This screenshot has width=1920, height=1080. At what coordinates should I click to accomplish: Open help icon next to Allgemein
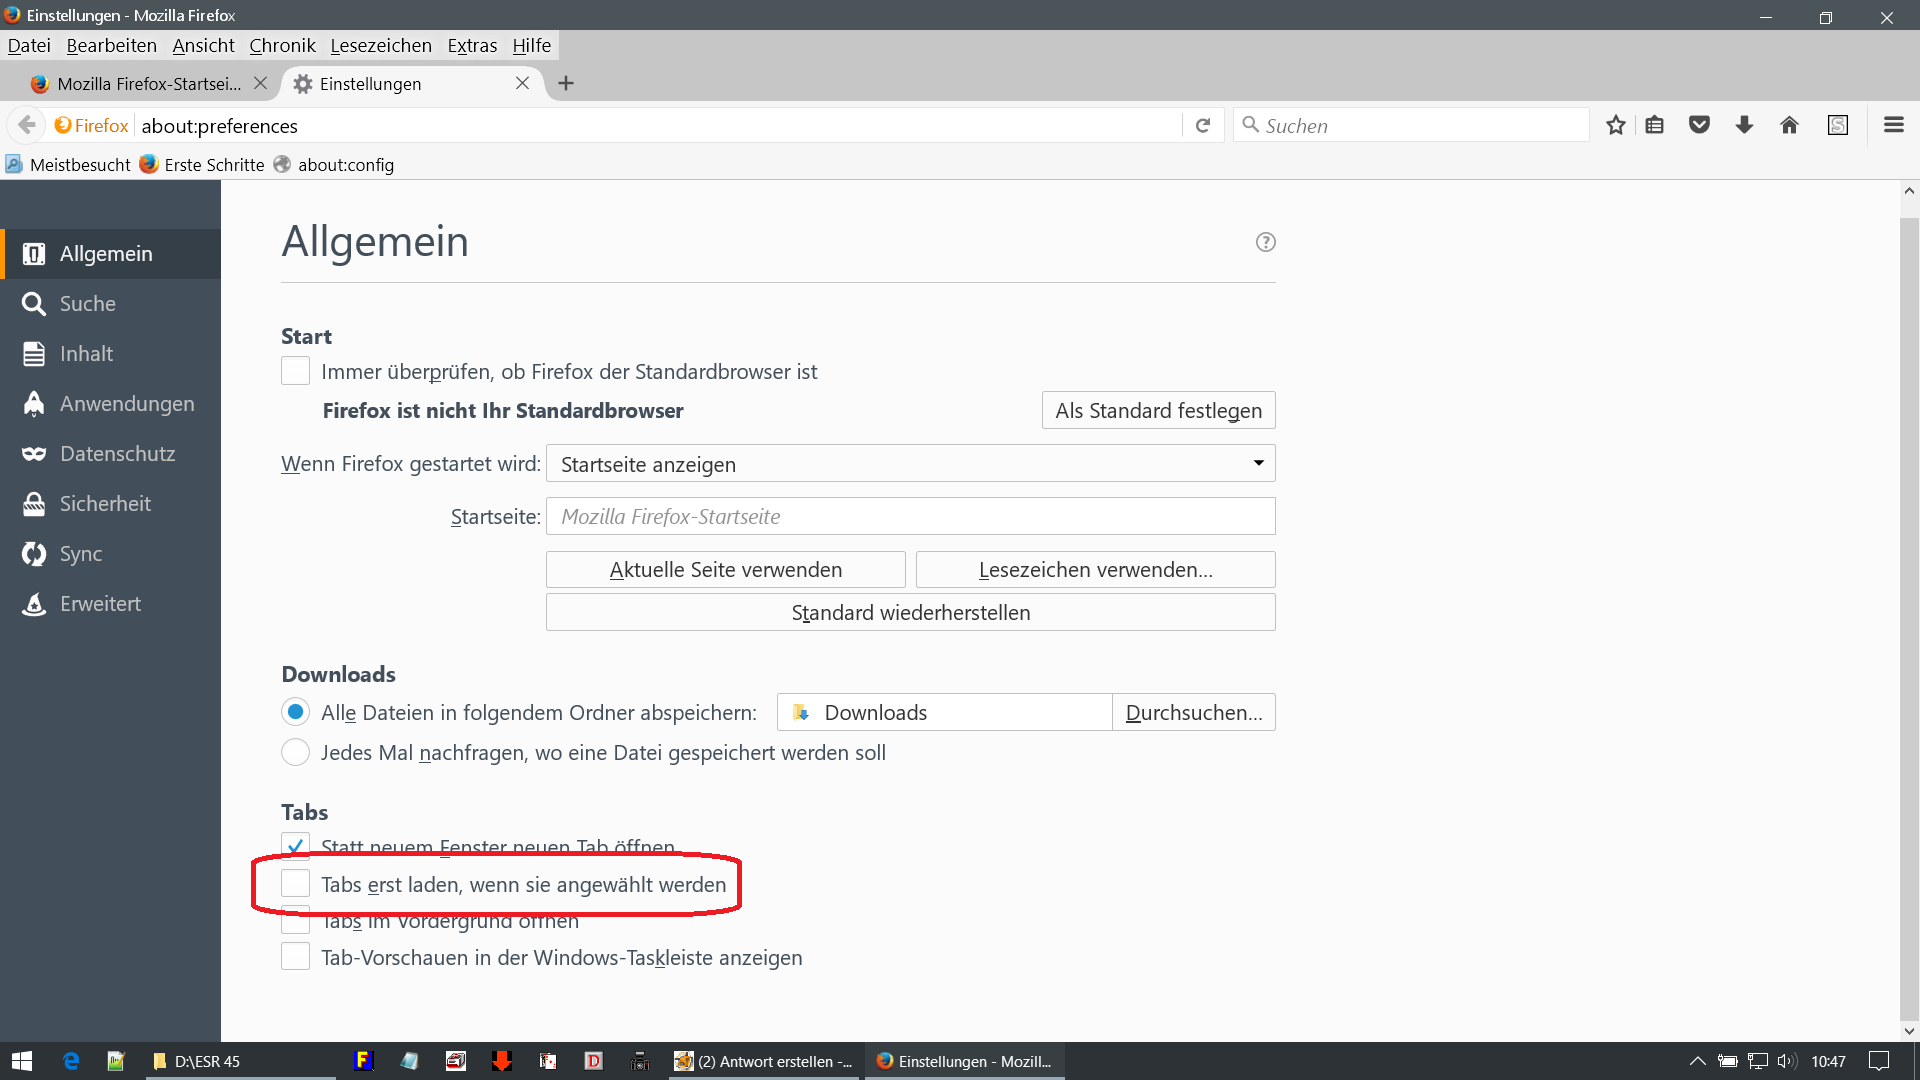coord(1265,242)
